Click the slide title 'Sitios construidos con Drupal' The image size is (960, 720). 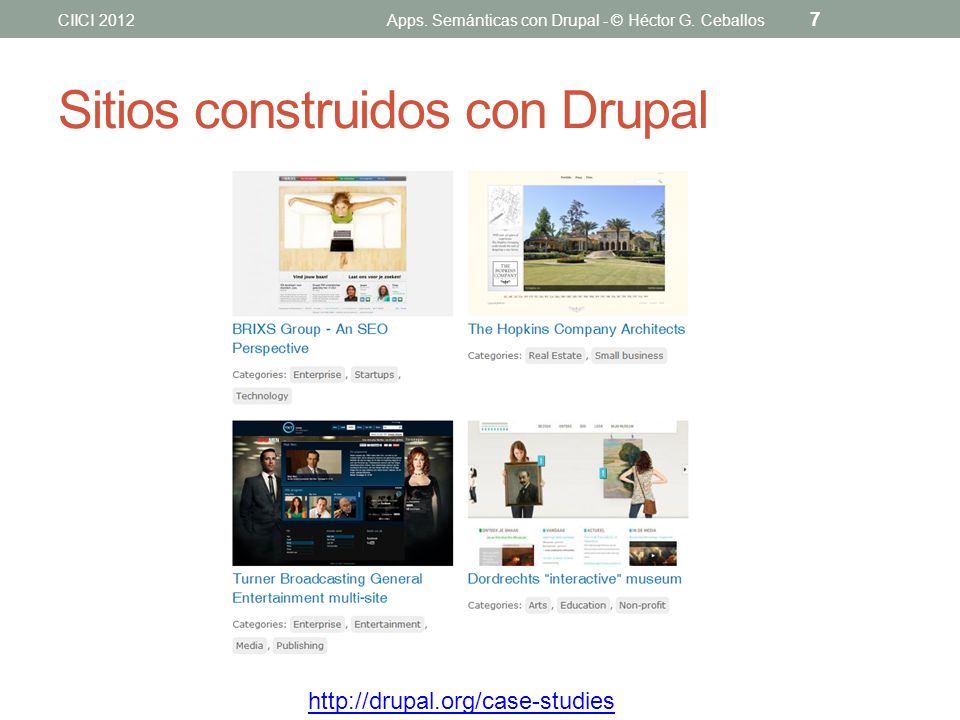pos(383,111)
